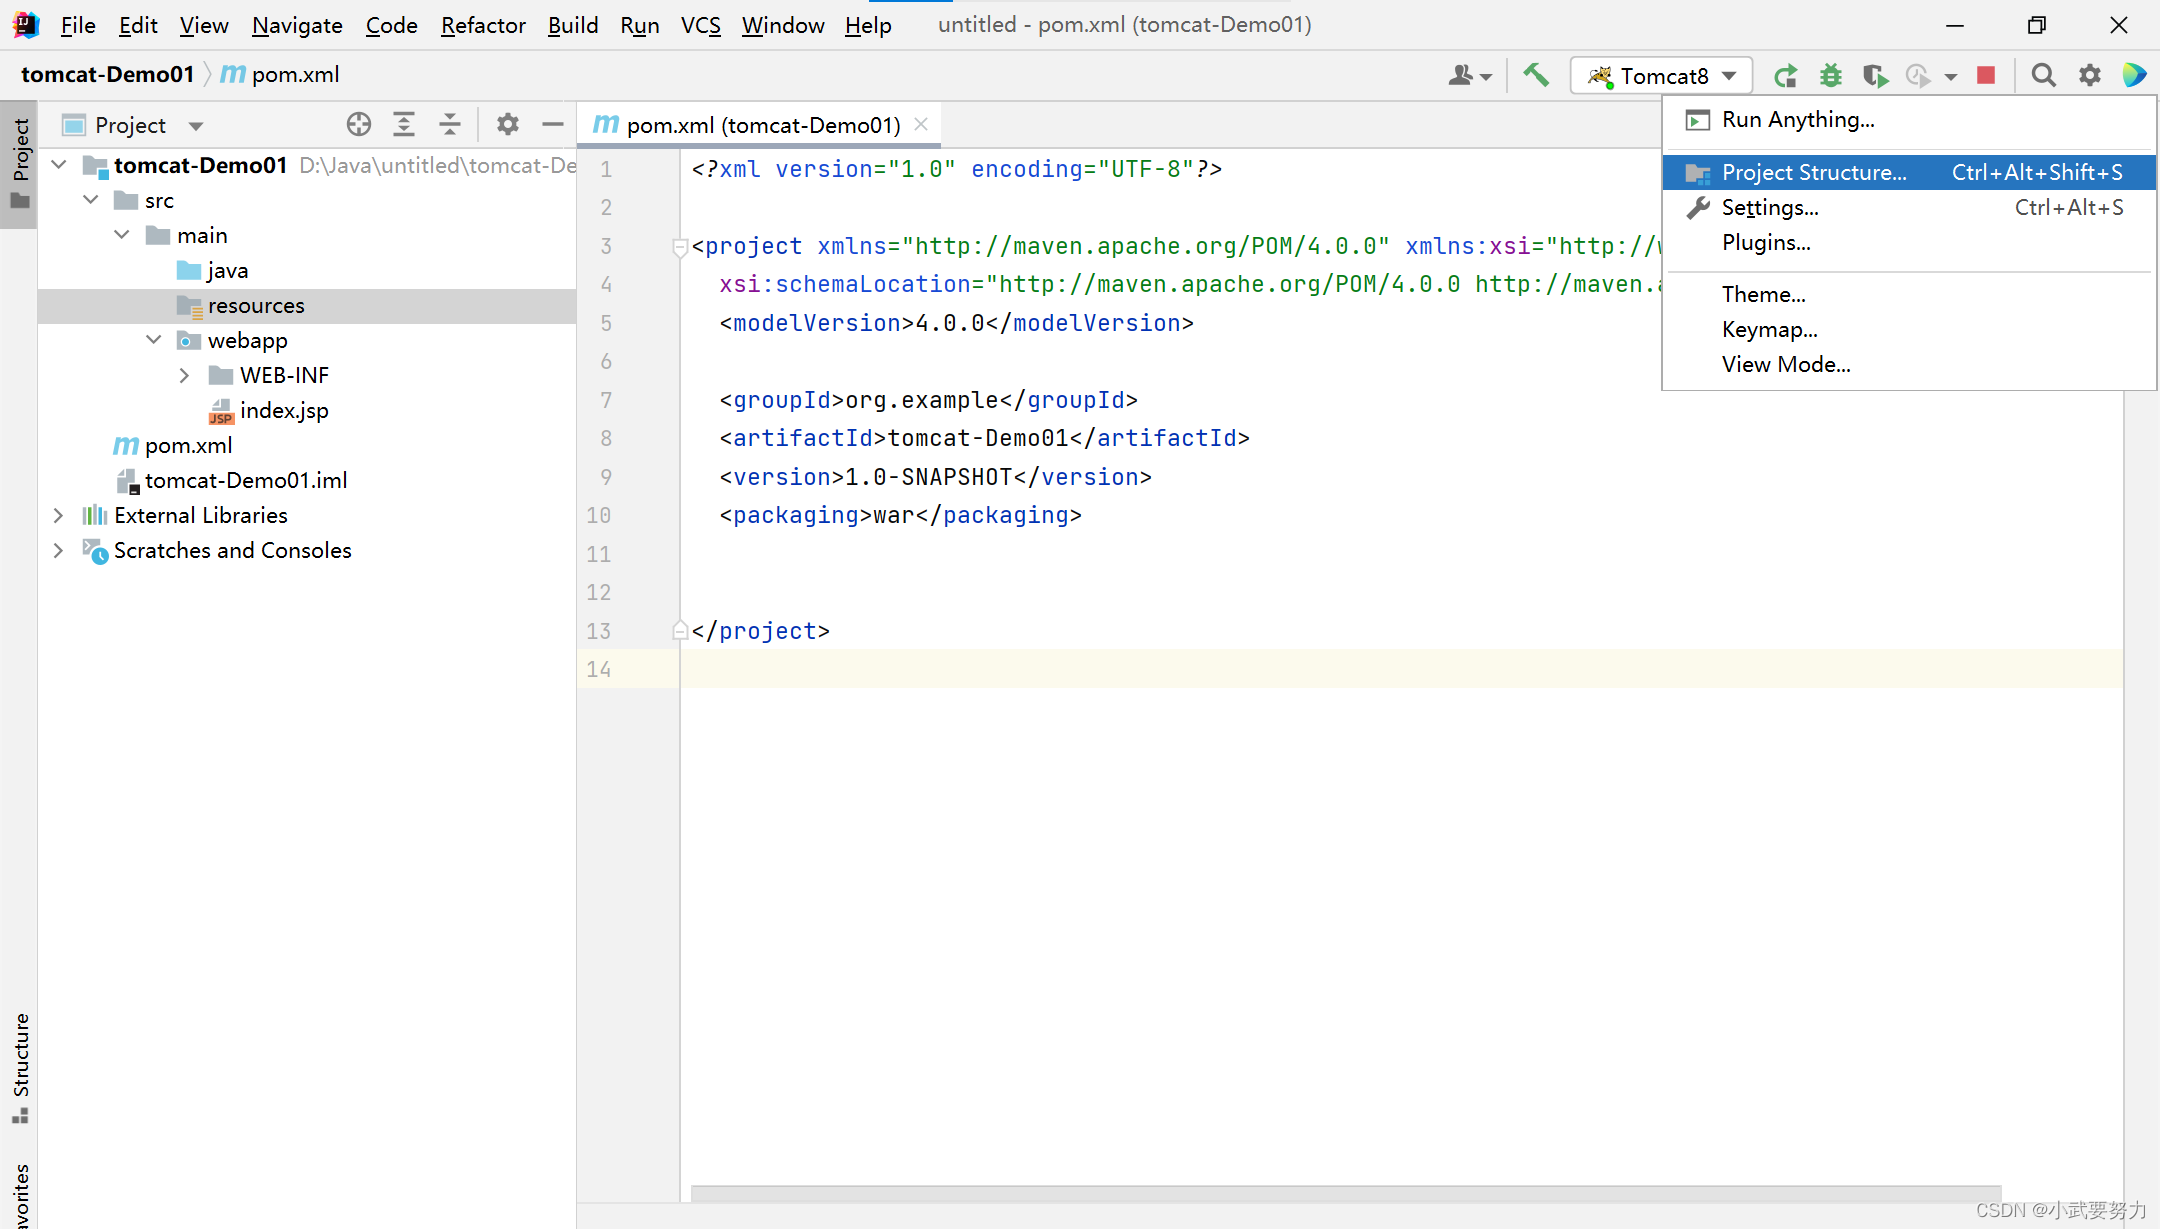Click the horizontal scrollbar in editor
Image resolution: width=2160 pixels, height=1229 pixels.
pos(1345,1193)
